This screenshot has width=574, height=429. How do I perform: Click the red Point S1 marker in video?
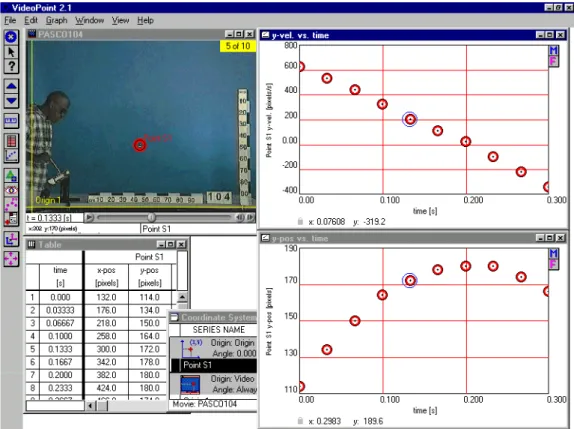click(x=140, y=145)
